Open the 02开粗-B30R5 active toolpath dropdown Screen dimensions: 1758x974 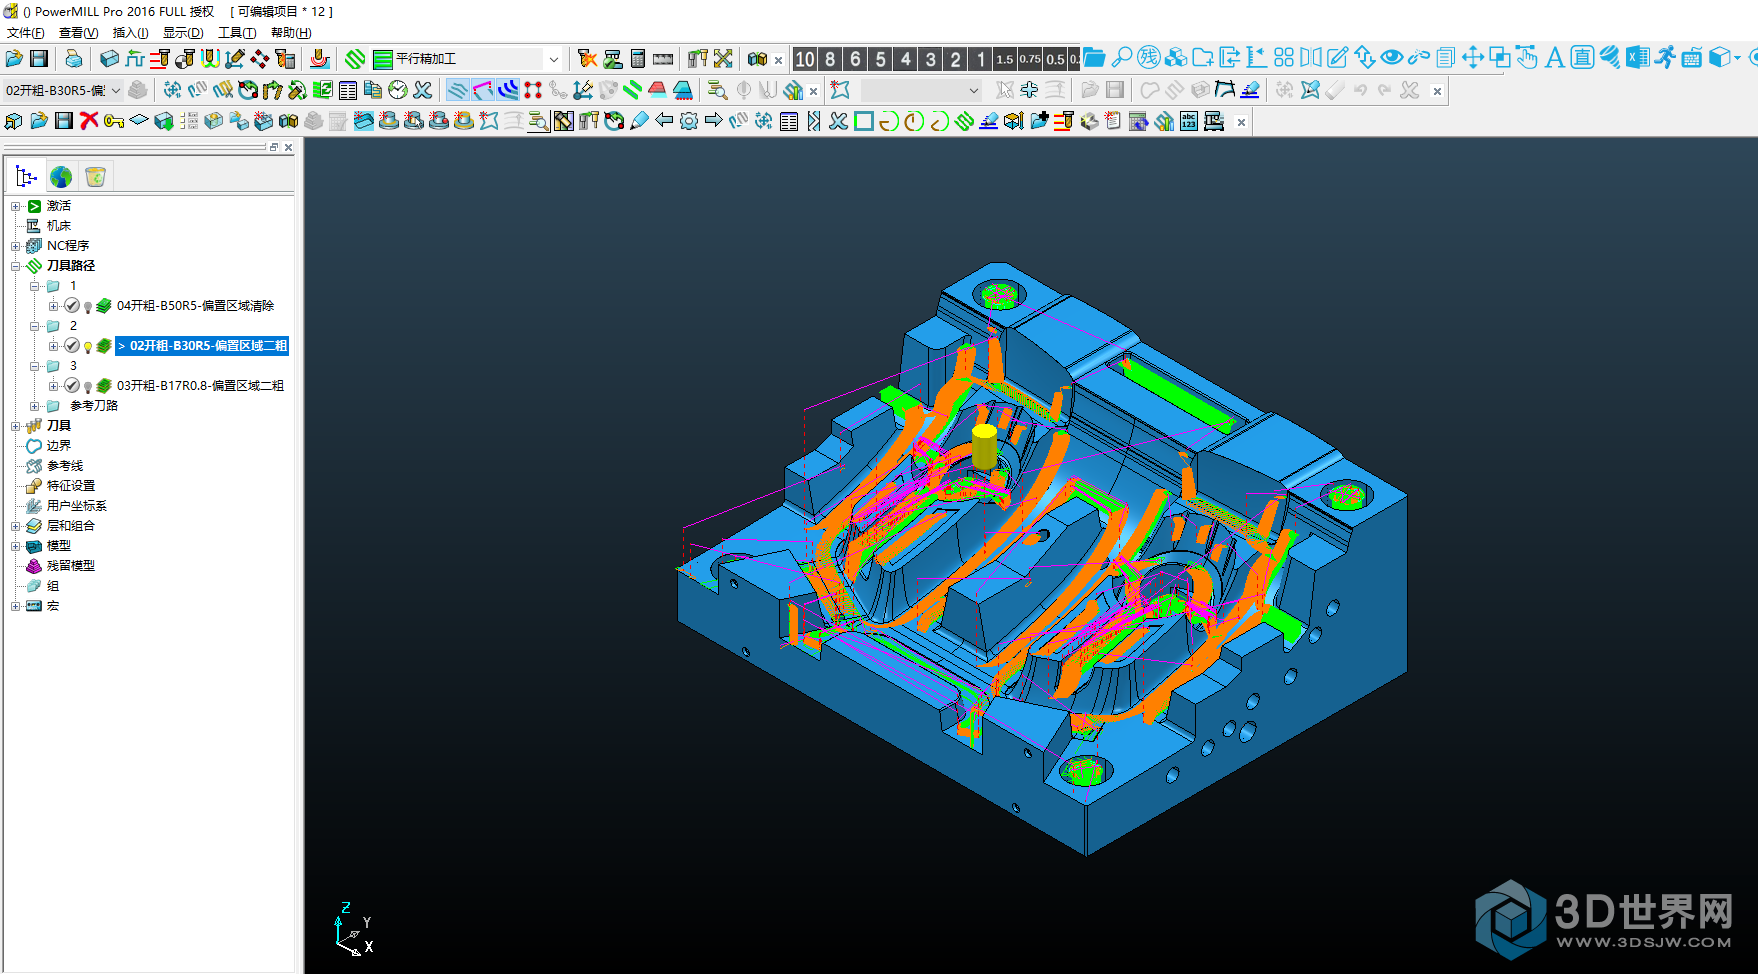click(x=115, y=90)
